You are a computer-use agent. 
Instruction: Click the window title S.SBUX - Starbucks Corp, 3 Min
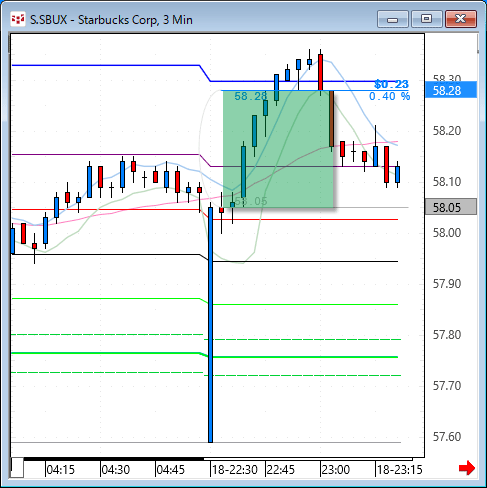tap(111, 20)
